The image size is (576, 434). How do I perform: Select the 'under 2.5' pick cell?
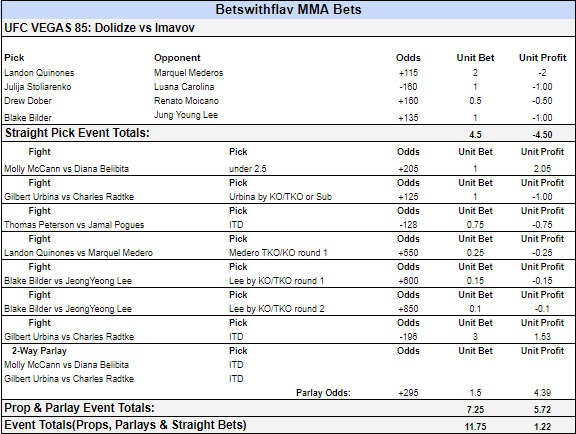248,169
